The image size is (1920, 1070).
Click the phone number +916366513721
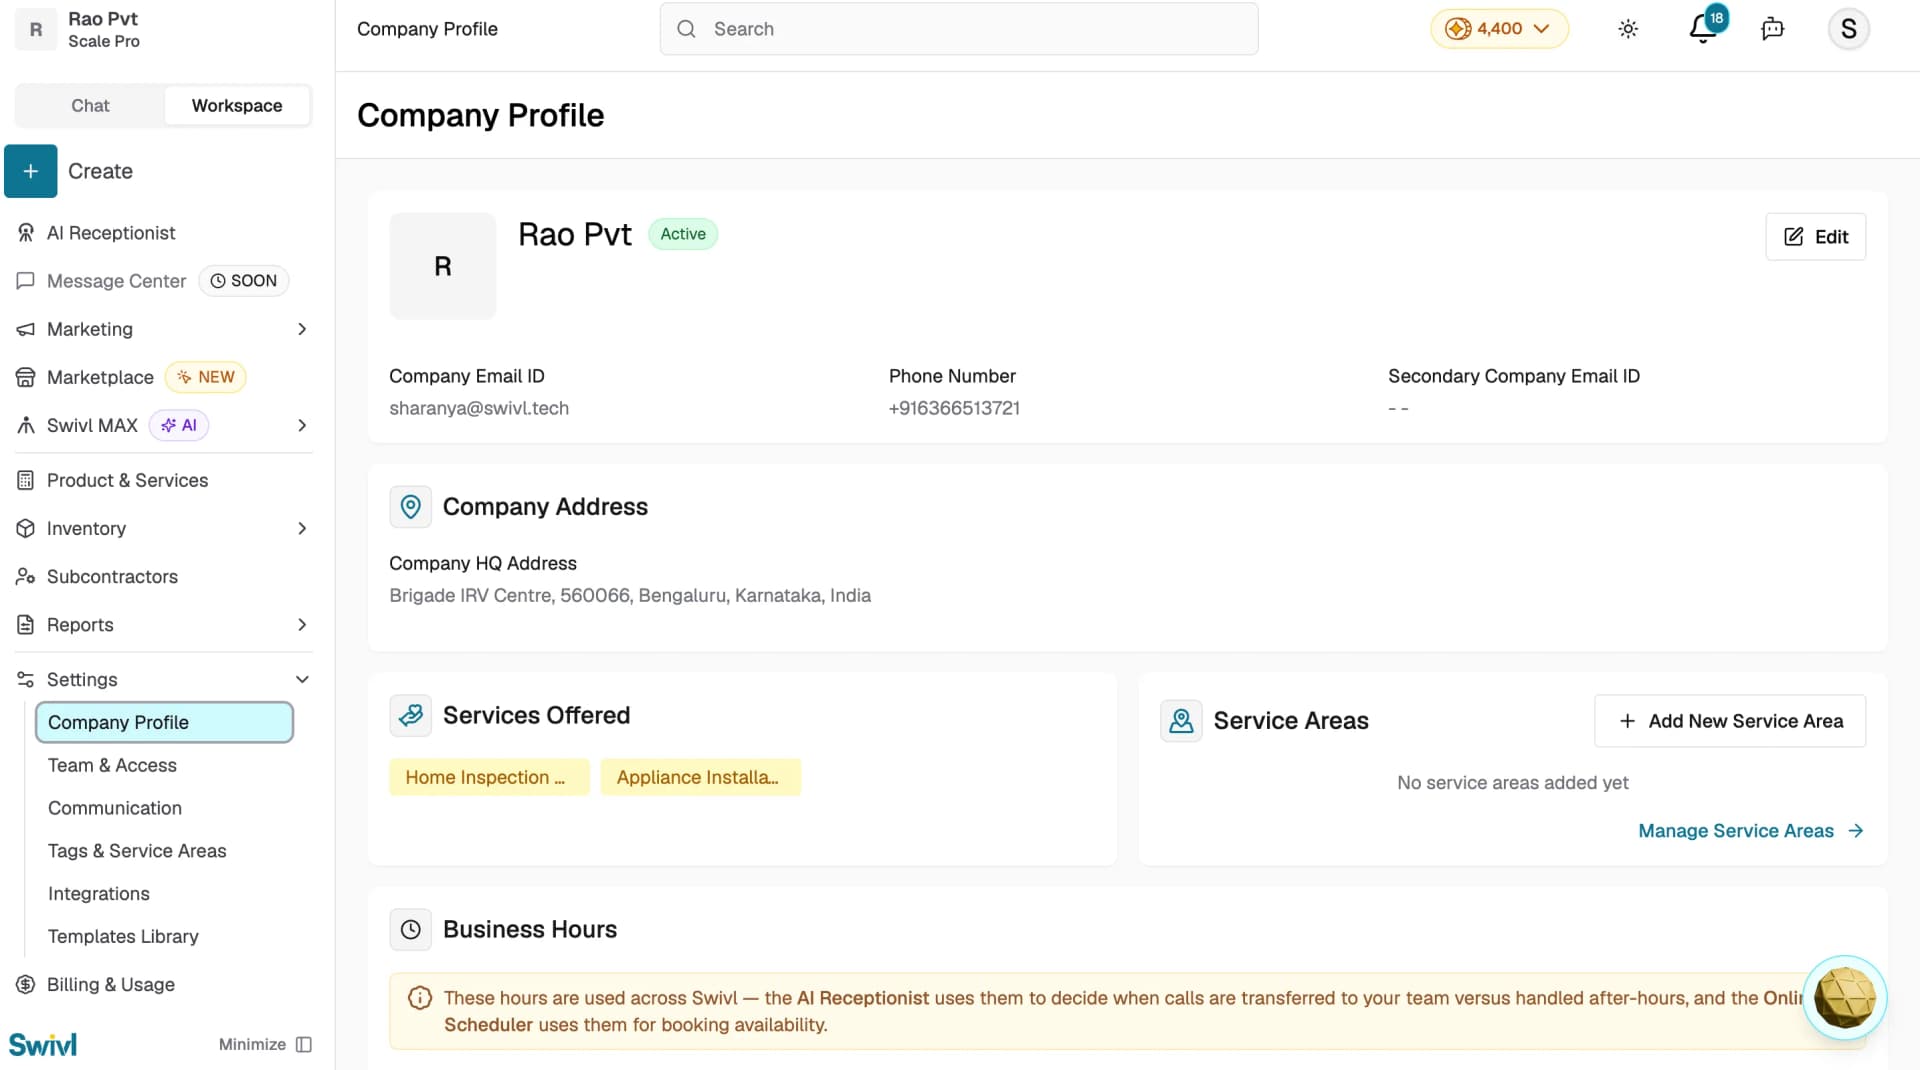pos(954,408)
